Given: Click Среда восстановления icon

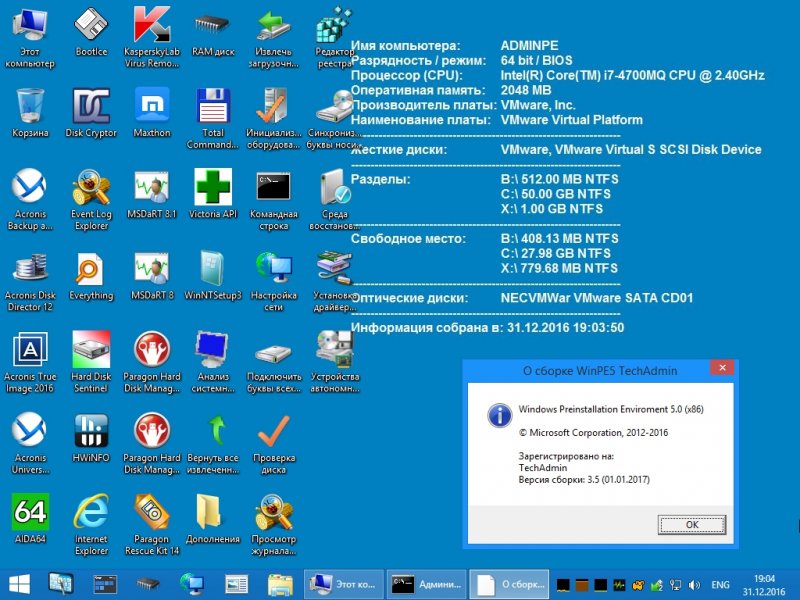Looking at the screenshot, I should click(x=334, y=199).
